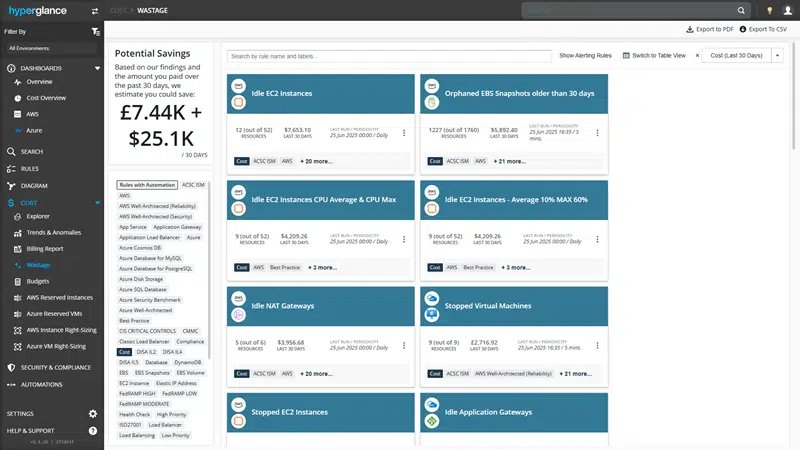The height and width of the screenshot is (450, 800).
Task: Open Cost Overview in sidebar
Action: pos(46,98)
